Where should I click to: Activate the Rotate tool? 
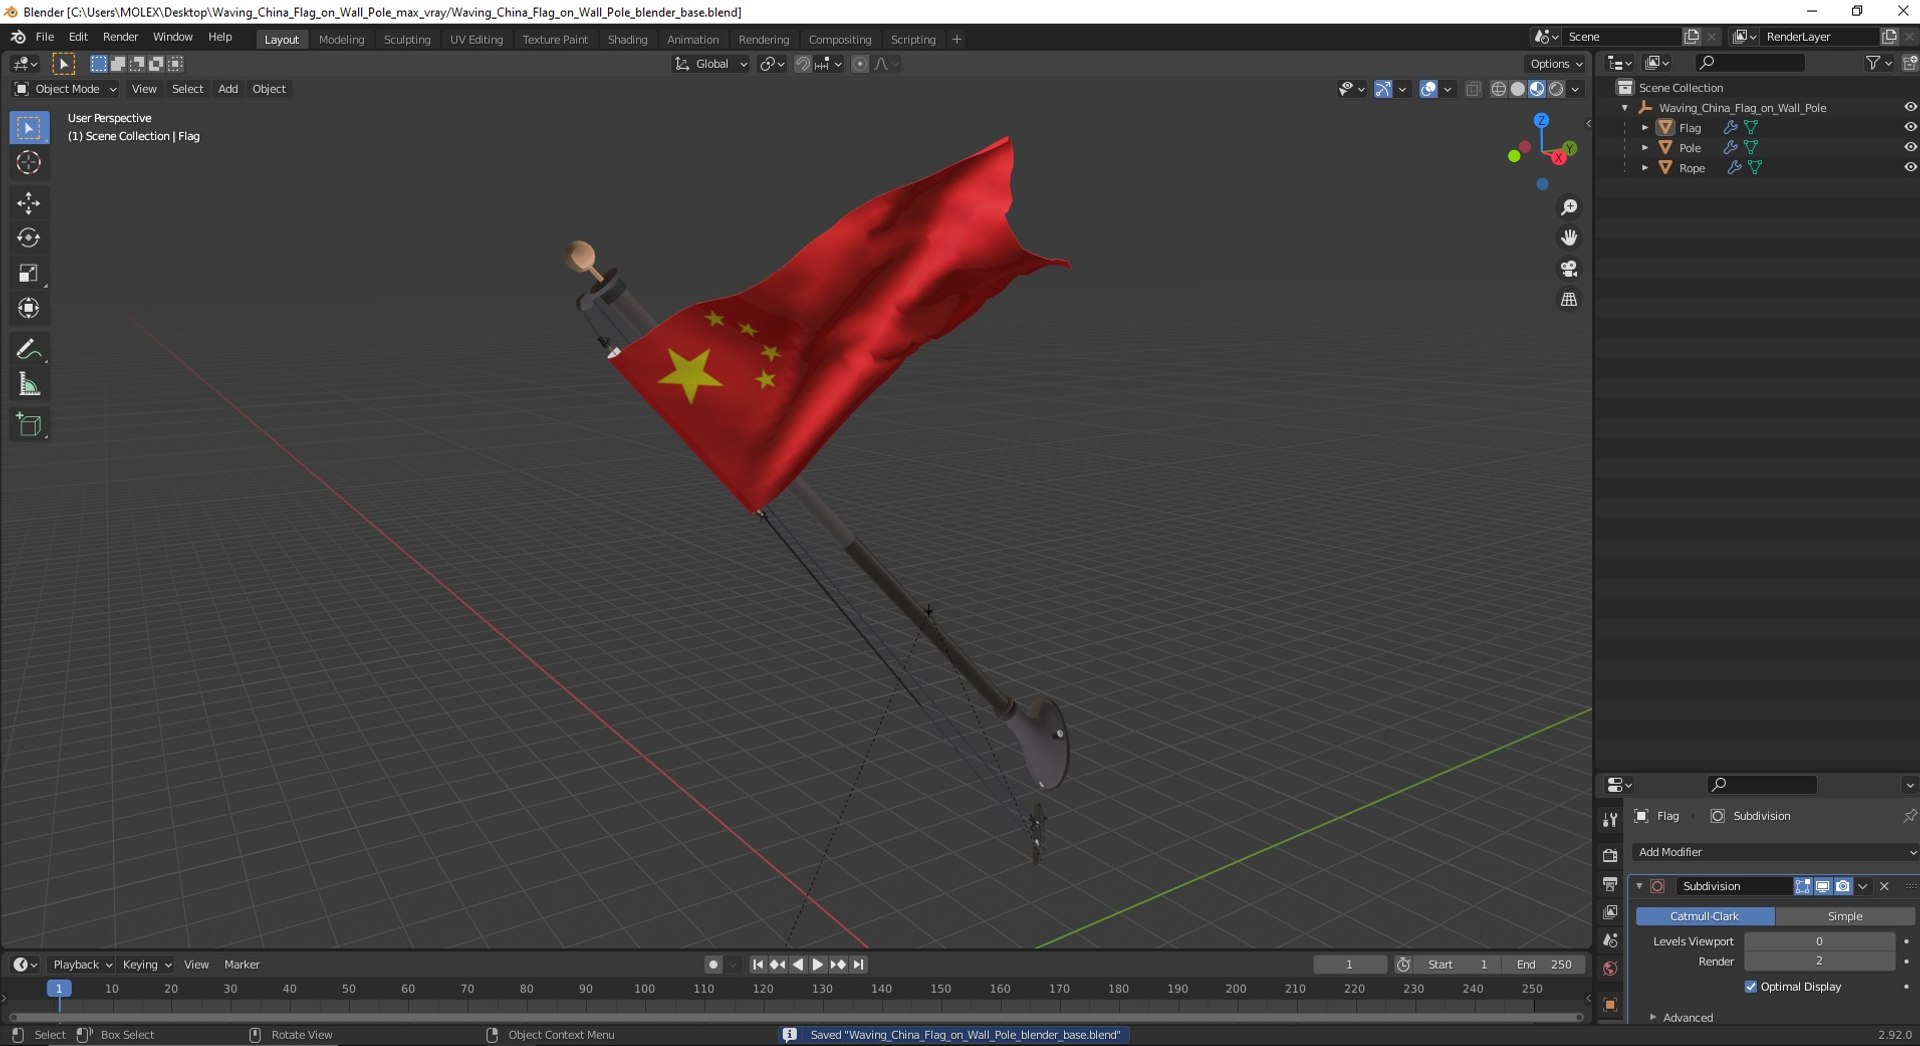pos(28,238)
